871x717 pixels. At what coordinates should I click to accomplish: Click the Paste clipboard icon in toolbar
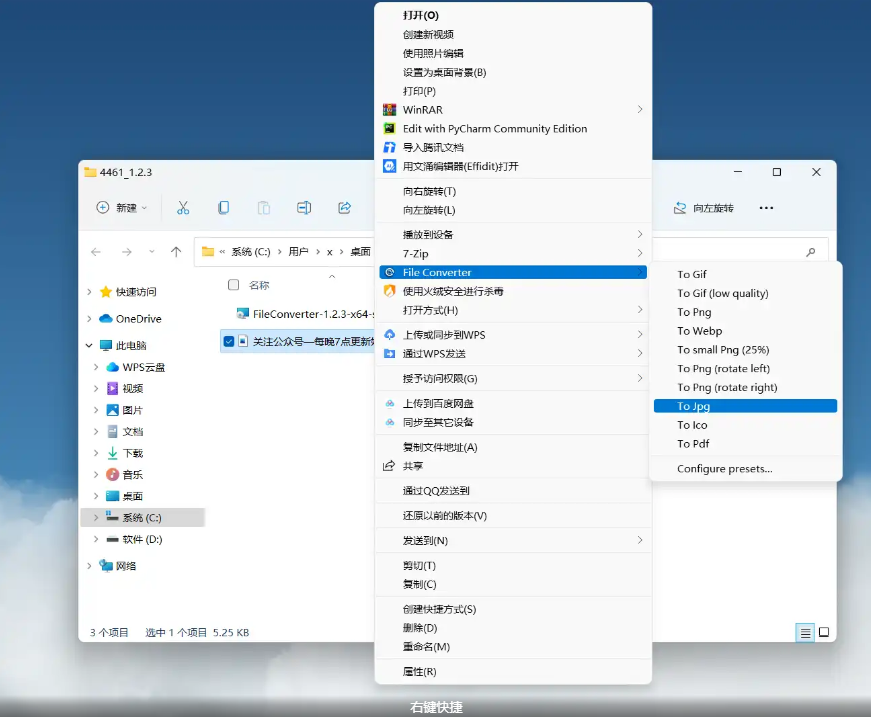[x=264, y=208]
